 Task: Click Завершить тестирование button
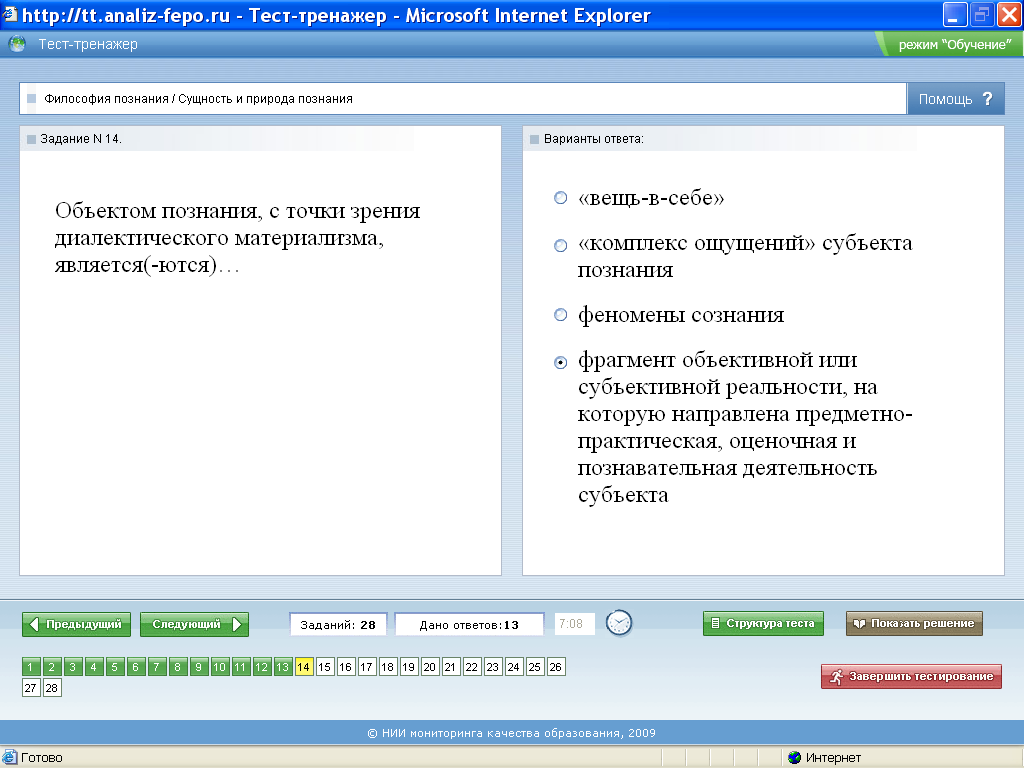pyautogui.click(x=911, y=677)
